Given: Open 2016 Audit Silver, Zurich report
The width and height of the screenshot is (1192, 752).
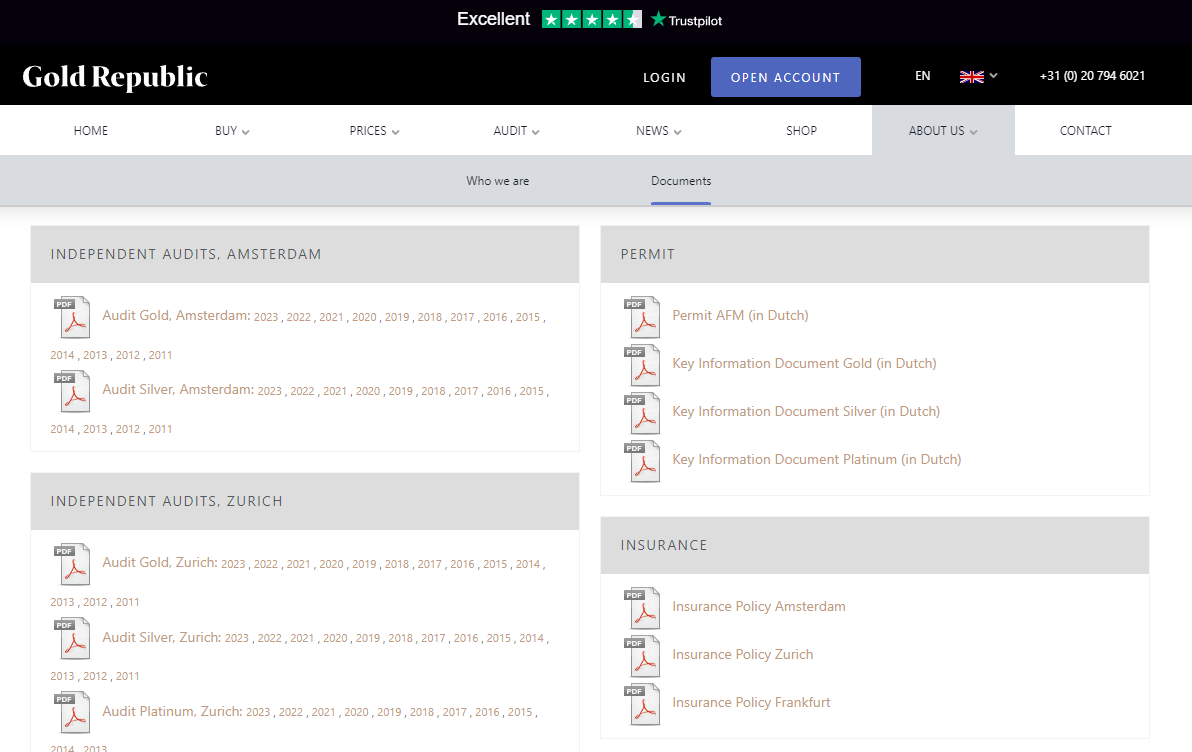Looking at the screenshot, I should click(466, 638).
